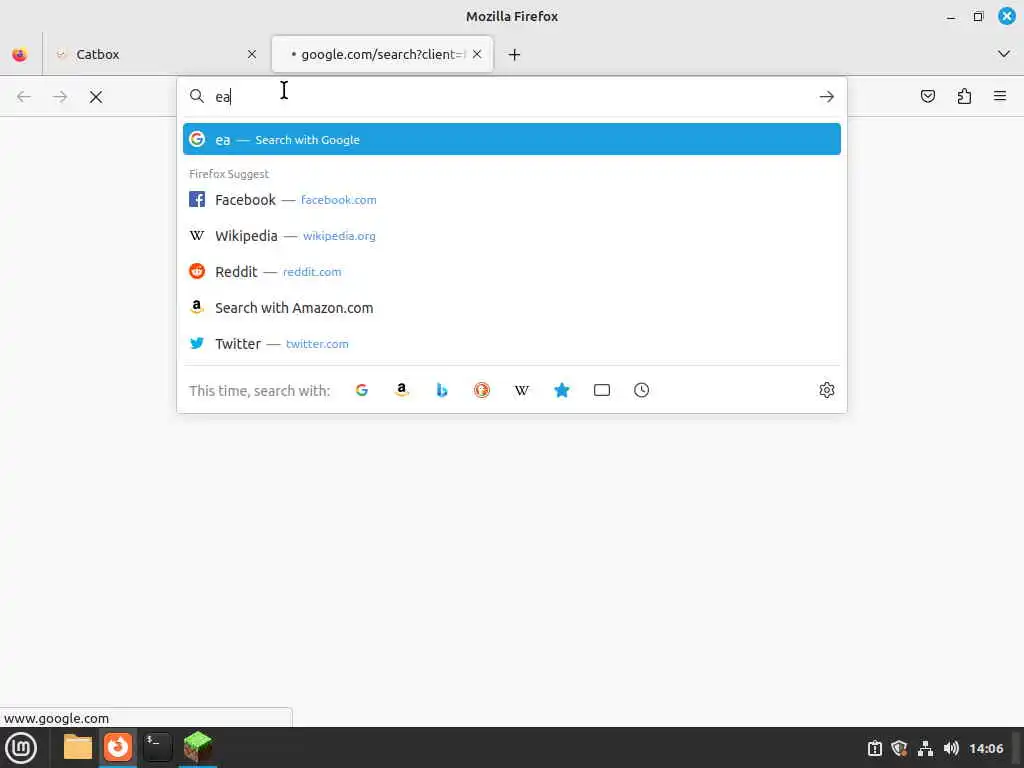
Task: Search open tabs using the tab icon
Action: click(x=601, y=390)
